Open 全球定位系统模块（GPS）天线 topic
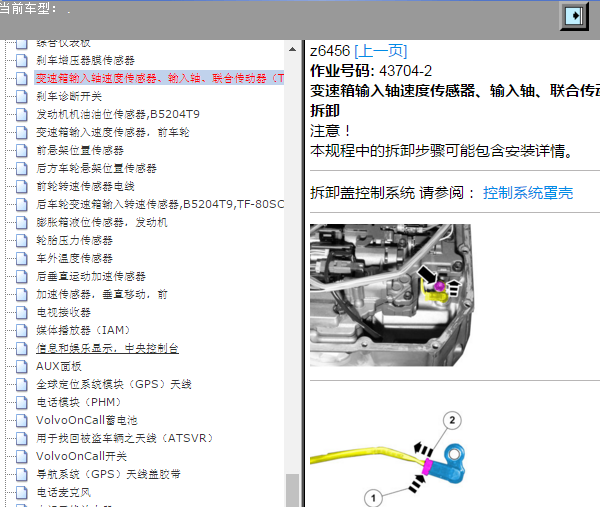The image size is (600, 507). pyautogui.click(x=114, y=384)
